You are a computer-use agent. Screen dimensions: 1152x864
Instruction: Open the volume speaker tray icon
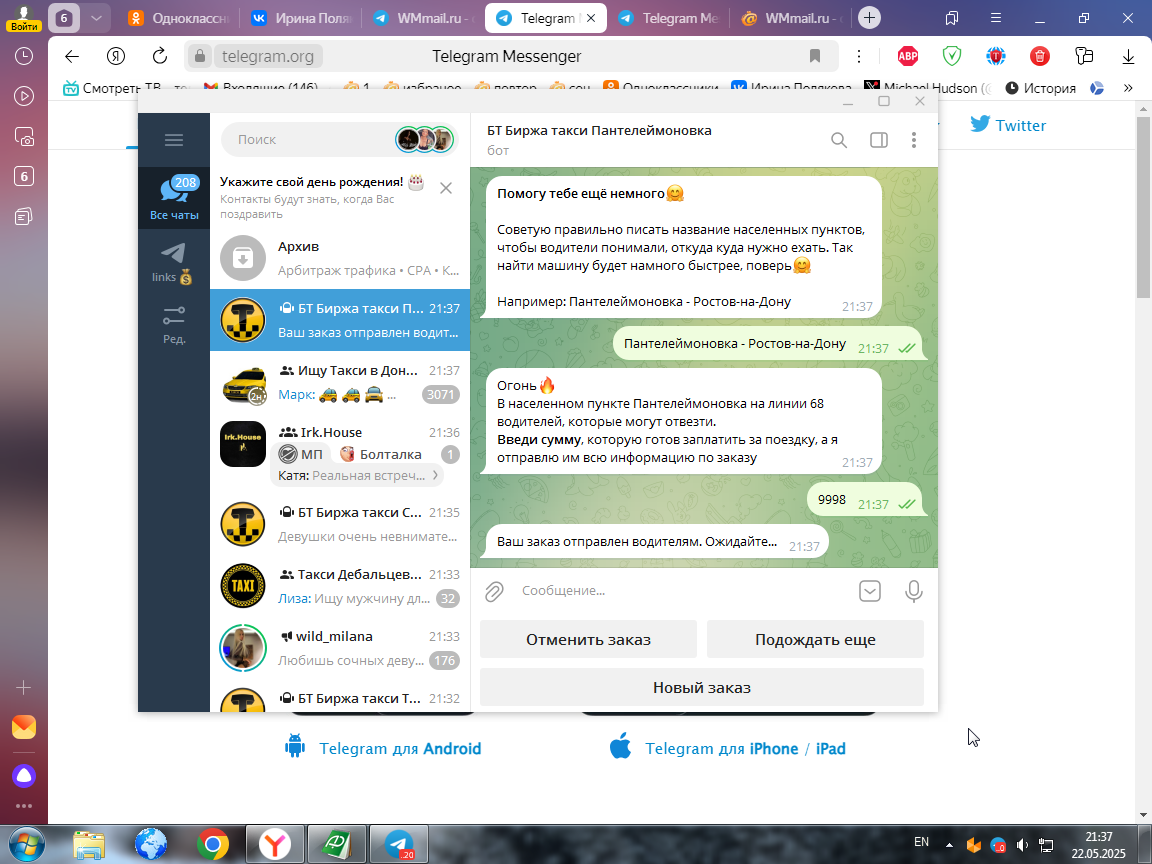coord(1022,846)
